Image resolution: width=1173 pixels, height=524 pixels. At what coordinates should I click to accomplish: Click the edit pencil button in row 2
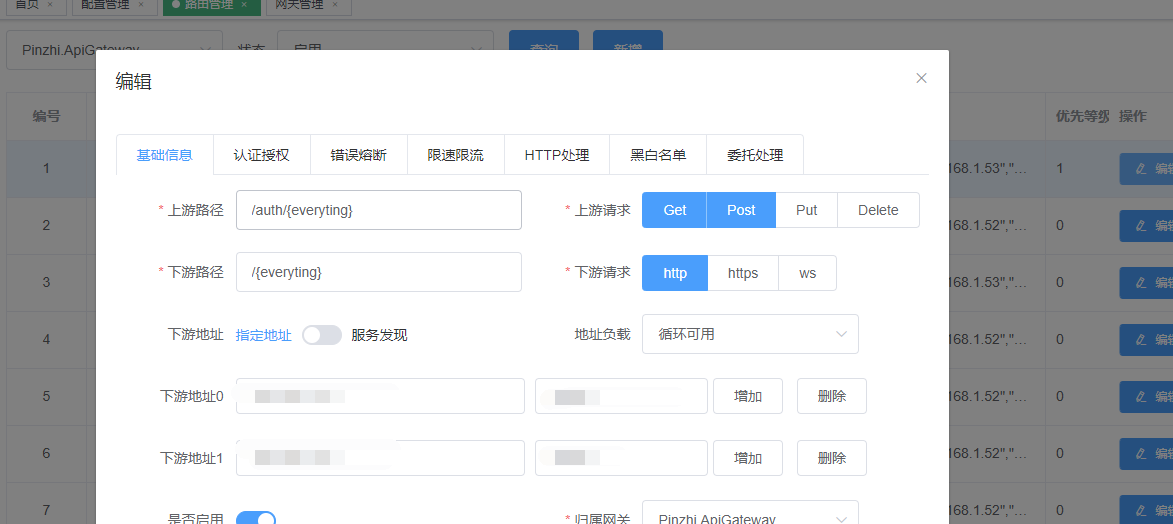(1146, 225)
